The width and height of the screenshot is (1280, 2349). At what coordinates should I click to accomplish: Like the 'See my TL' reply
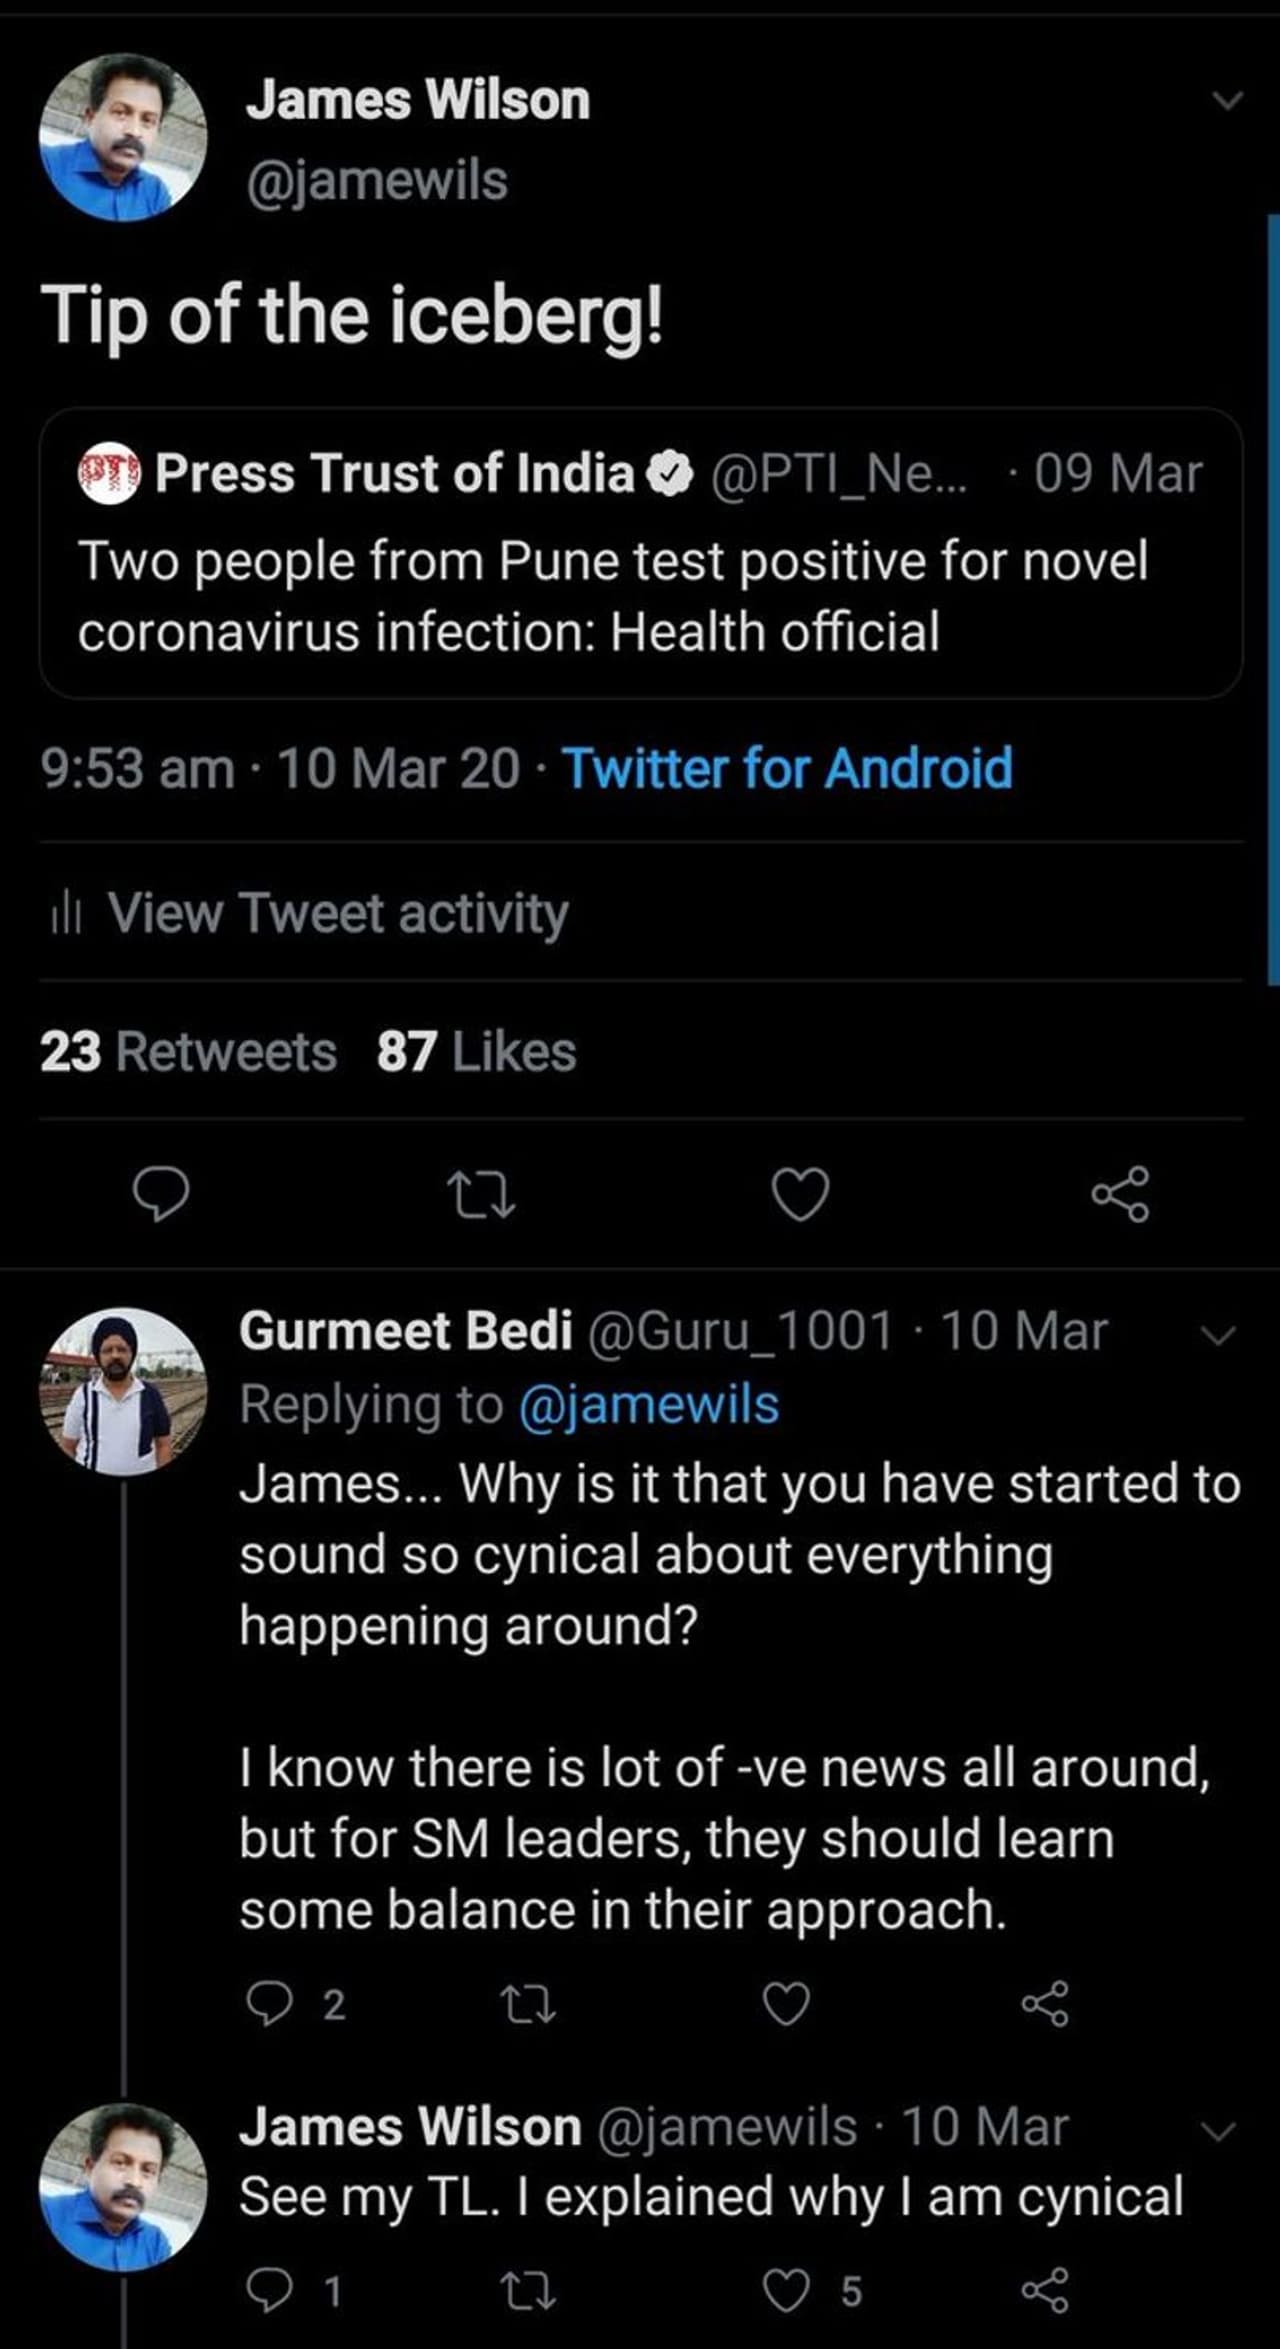pyautogui.click(x=786, y=2290)
